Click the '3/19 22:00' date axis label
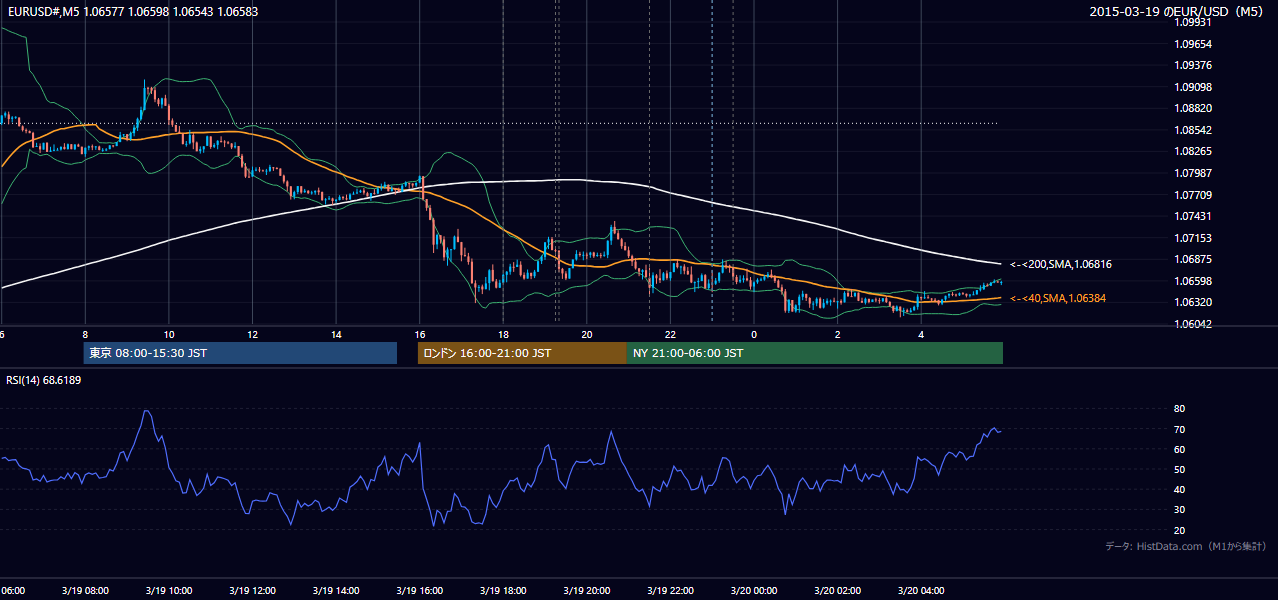 click(670, 591)
